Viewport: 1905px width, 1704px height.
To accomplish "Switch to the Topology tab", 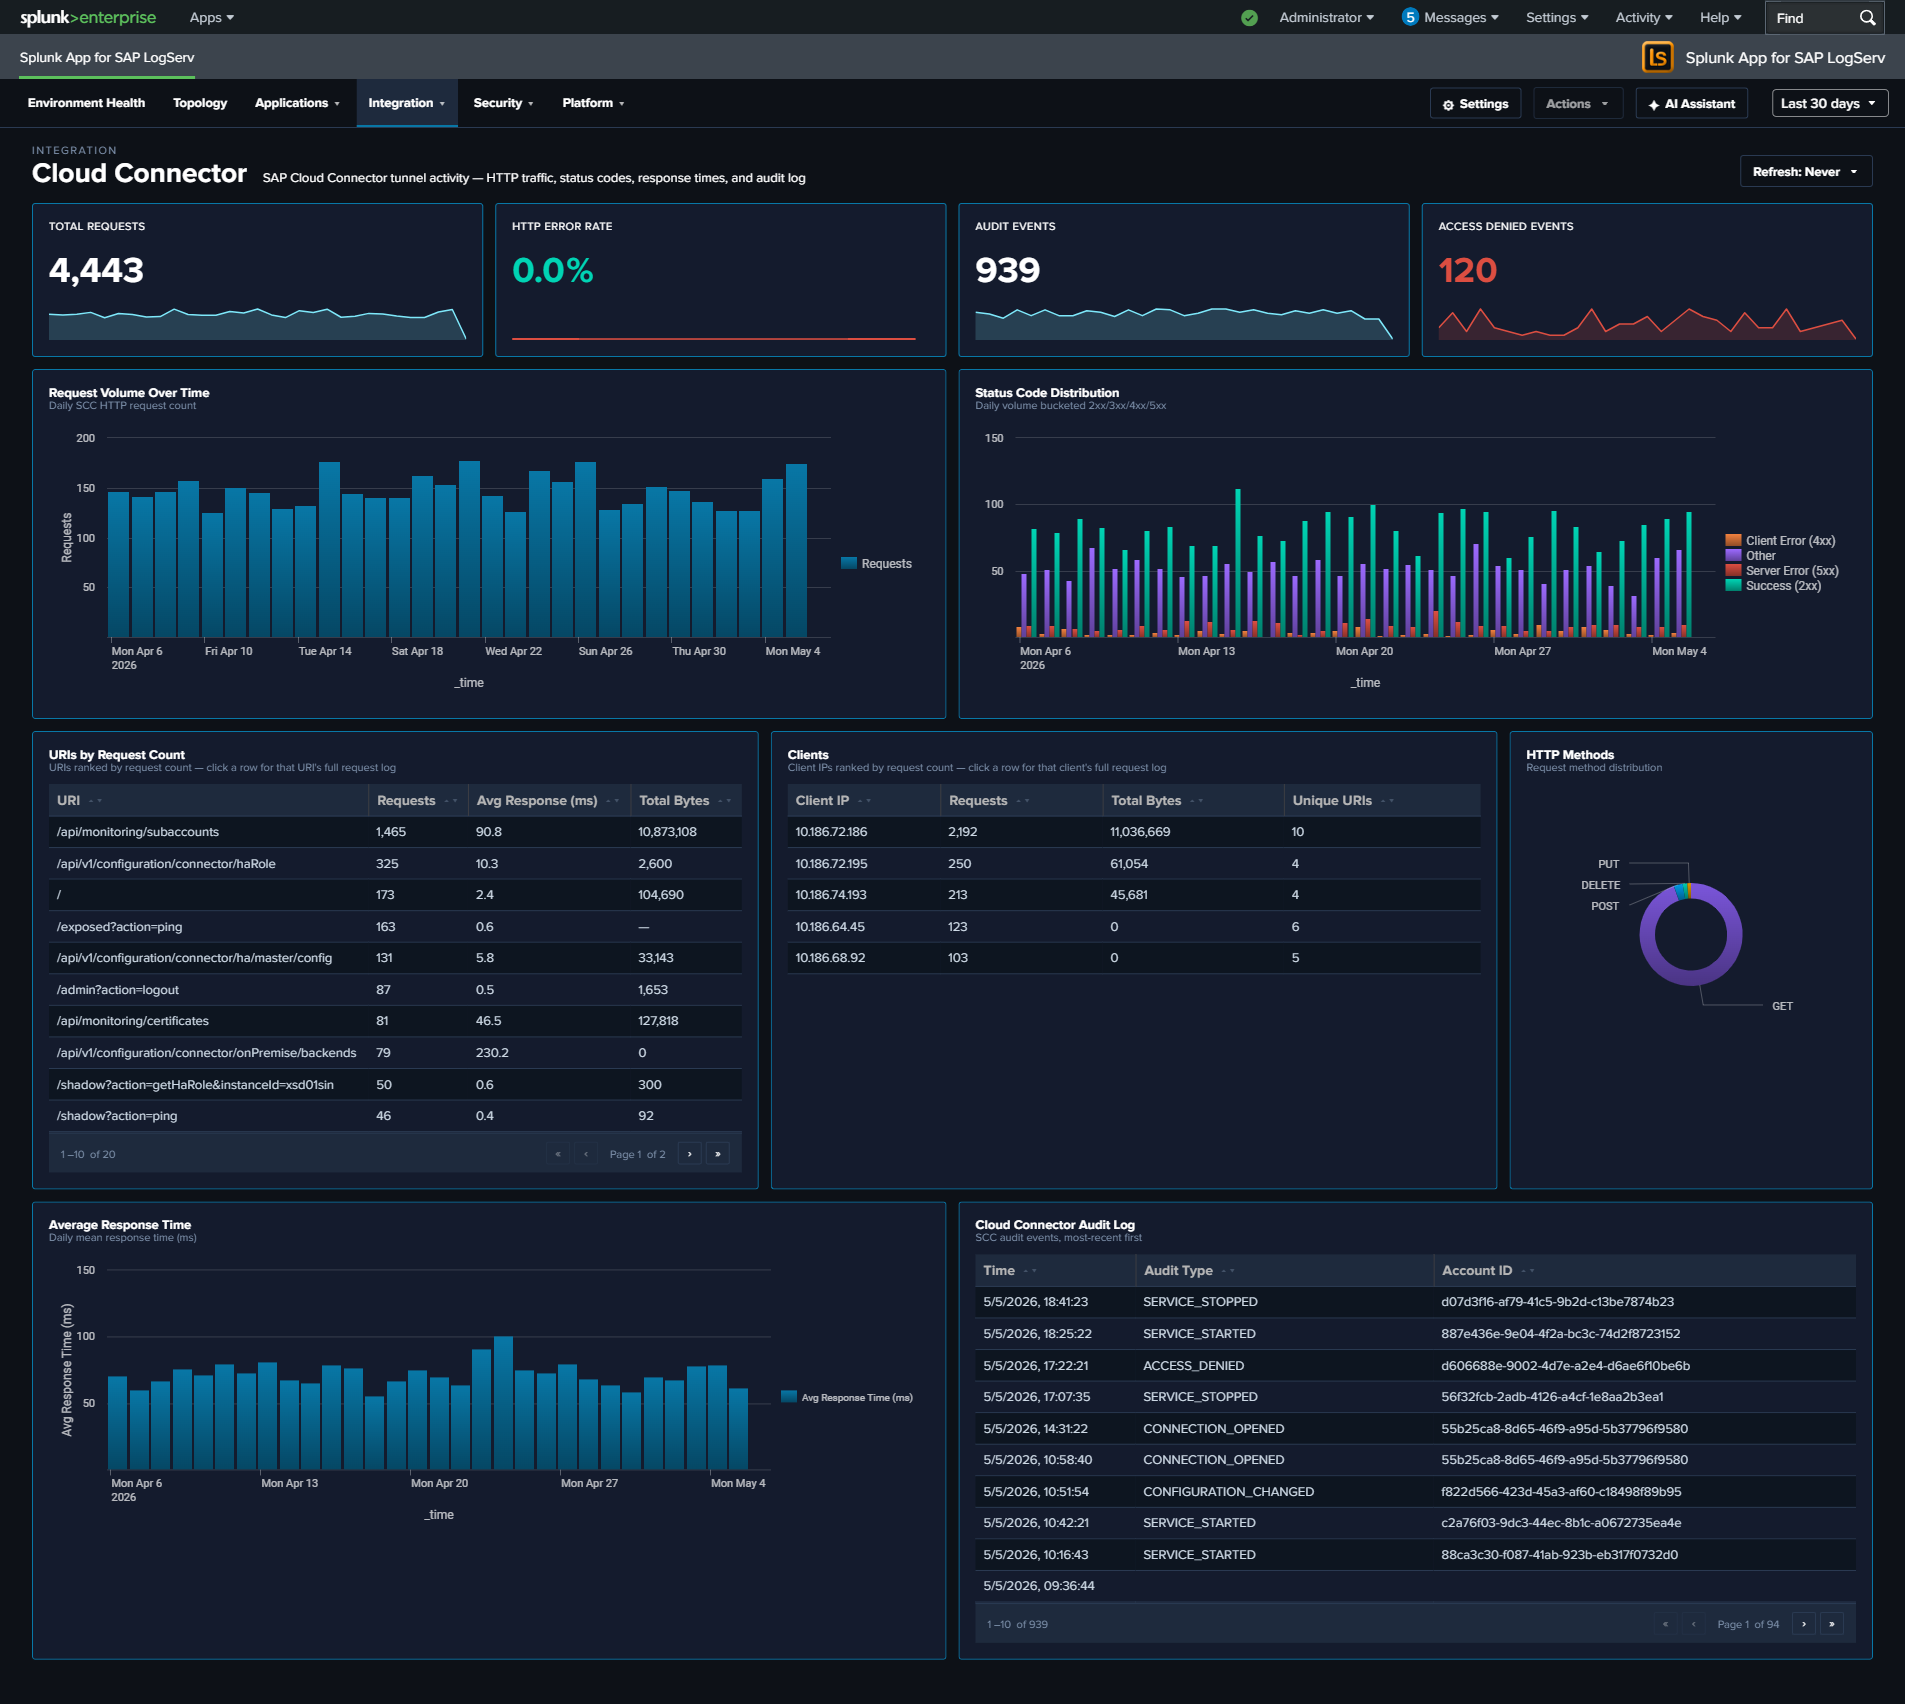I will pos(200,103).
